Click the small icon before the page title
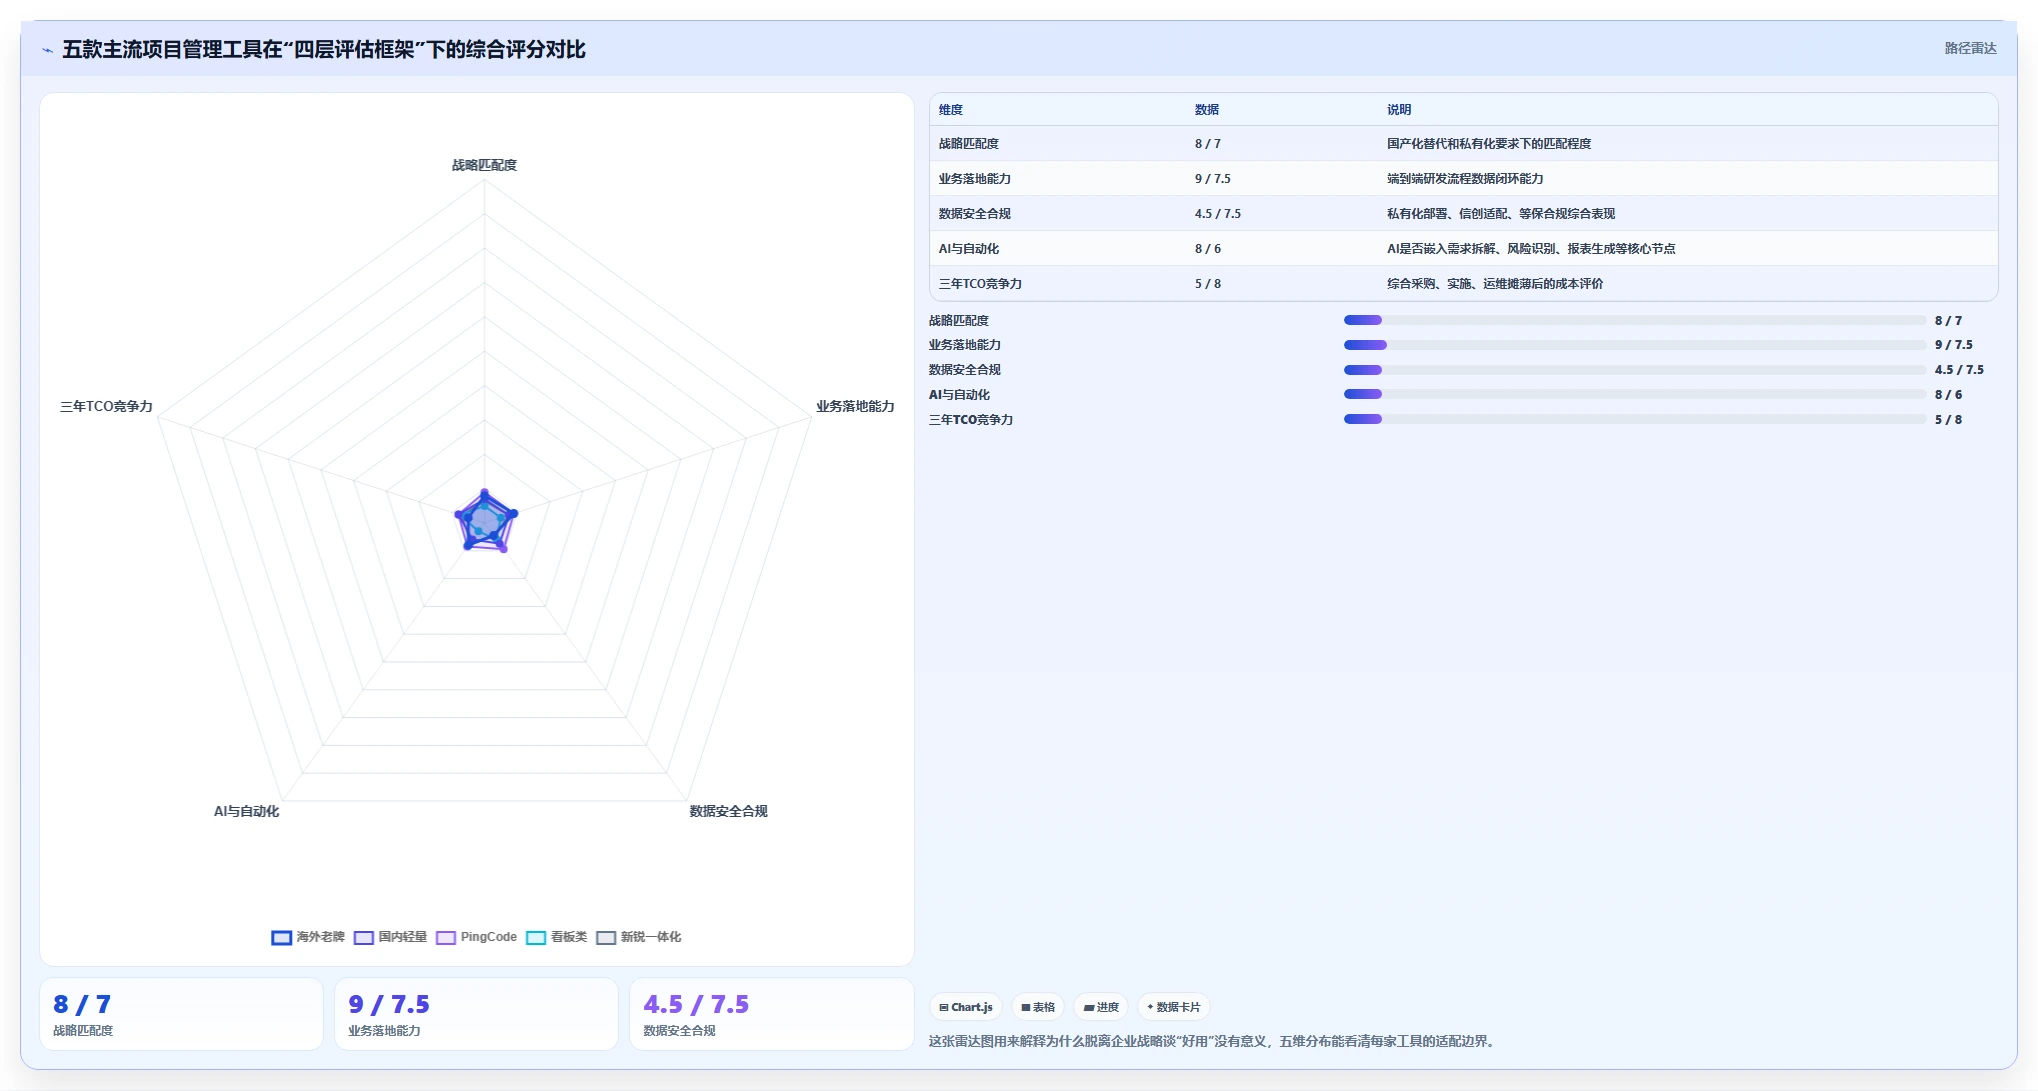 pyautogui.click(x=47, y=50)
